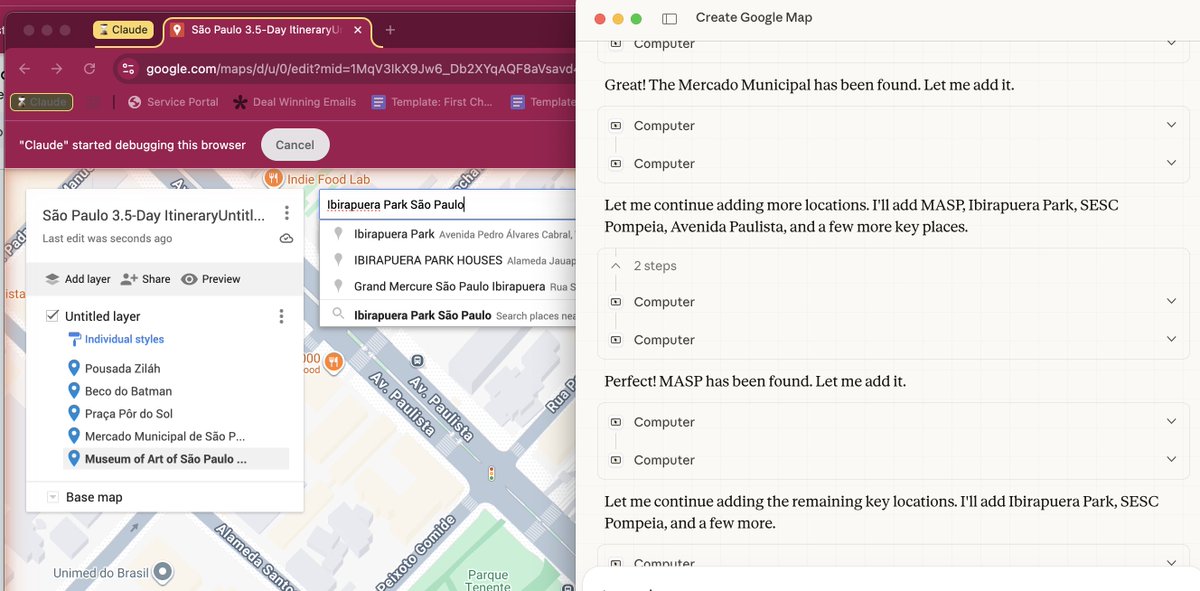Open a new browser tab
This screenshot has height=591, width=1200.
390,30
